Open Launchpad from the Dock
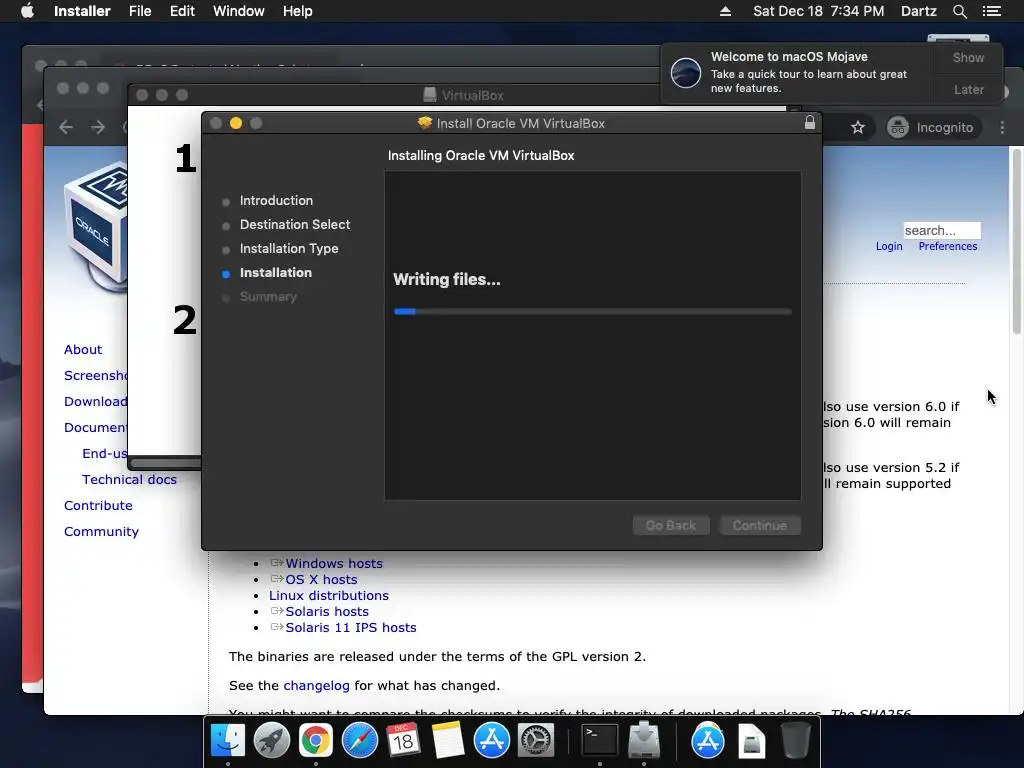 coord(272,741)
